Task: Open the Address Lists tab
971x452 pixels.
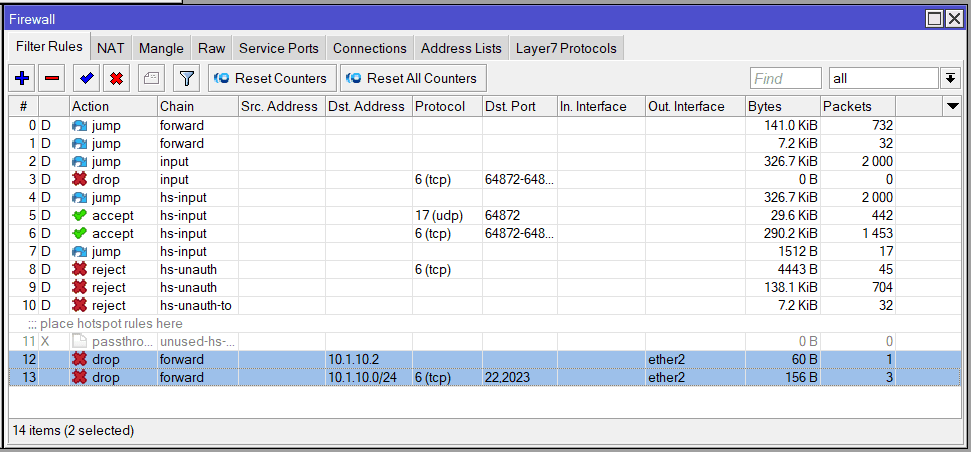Action: pyautogui.click(x=461, y=48)
